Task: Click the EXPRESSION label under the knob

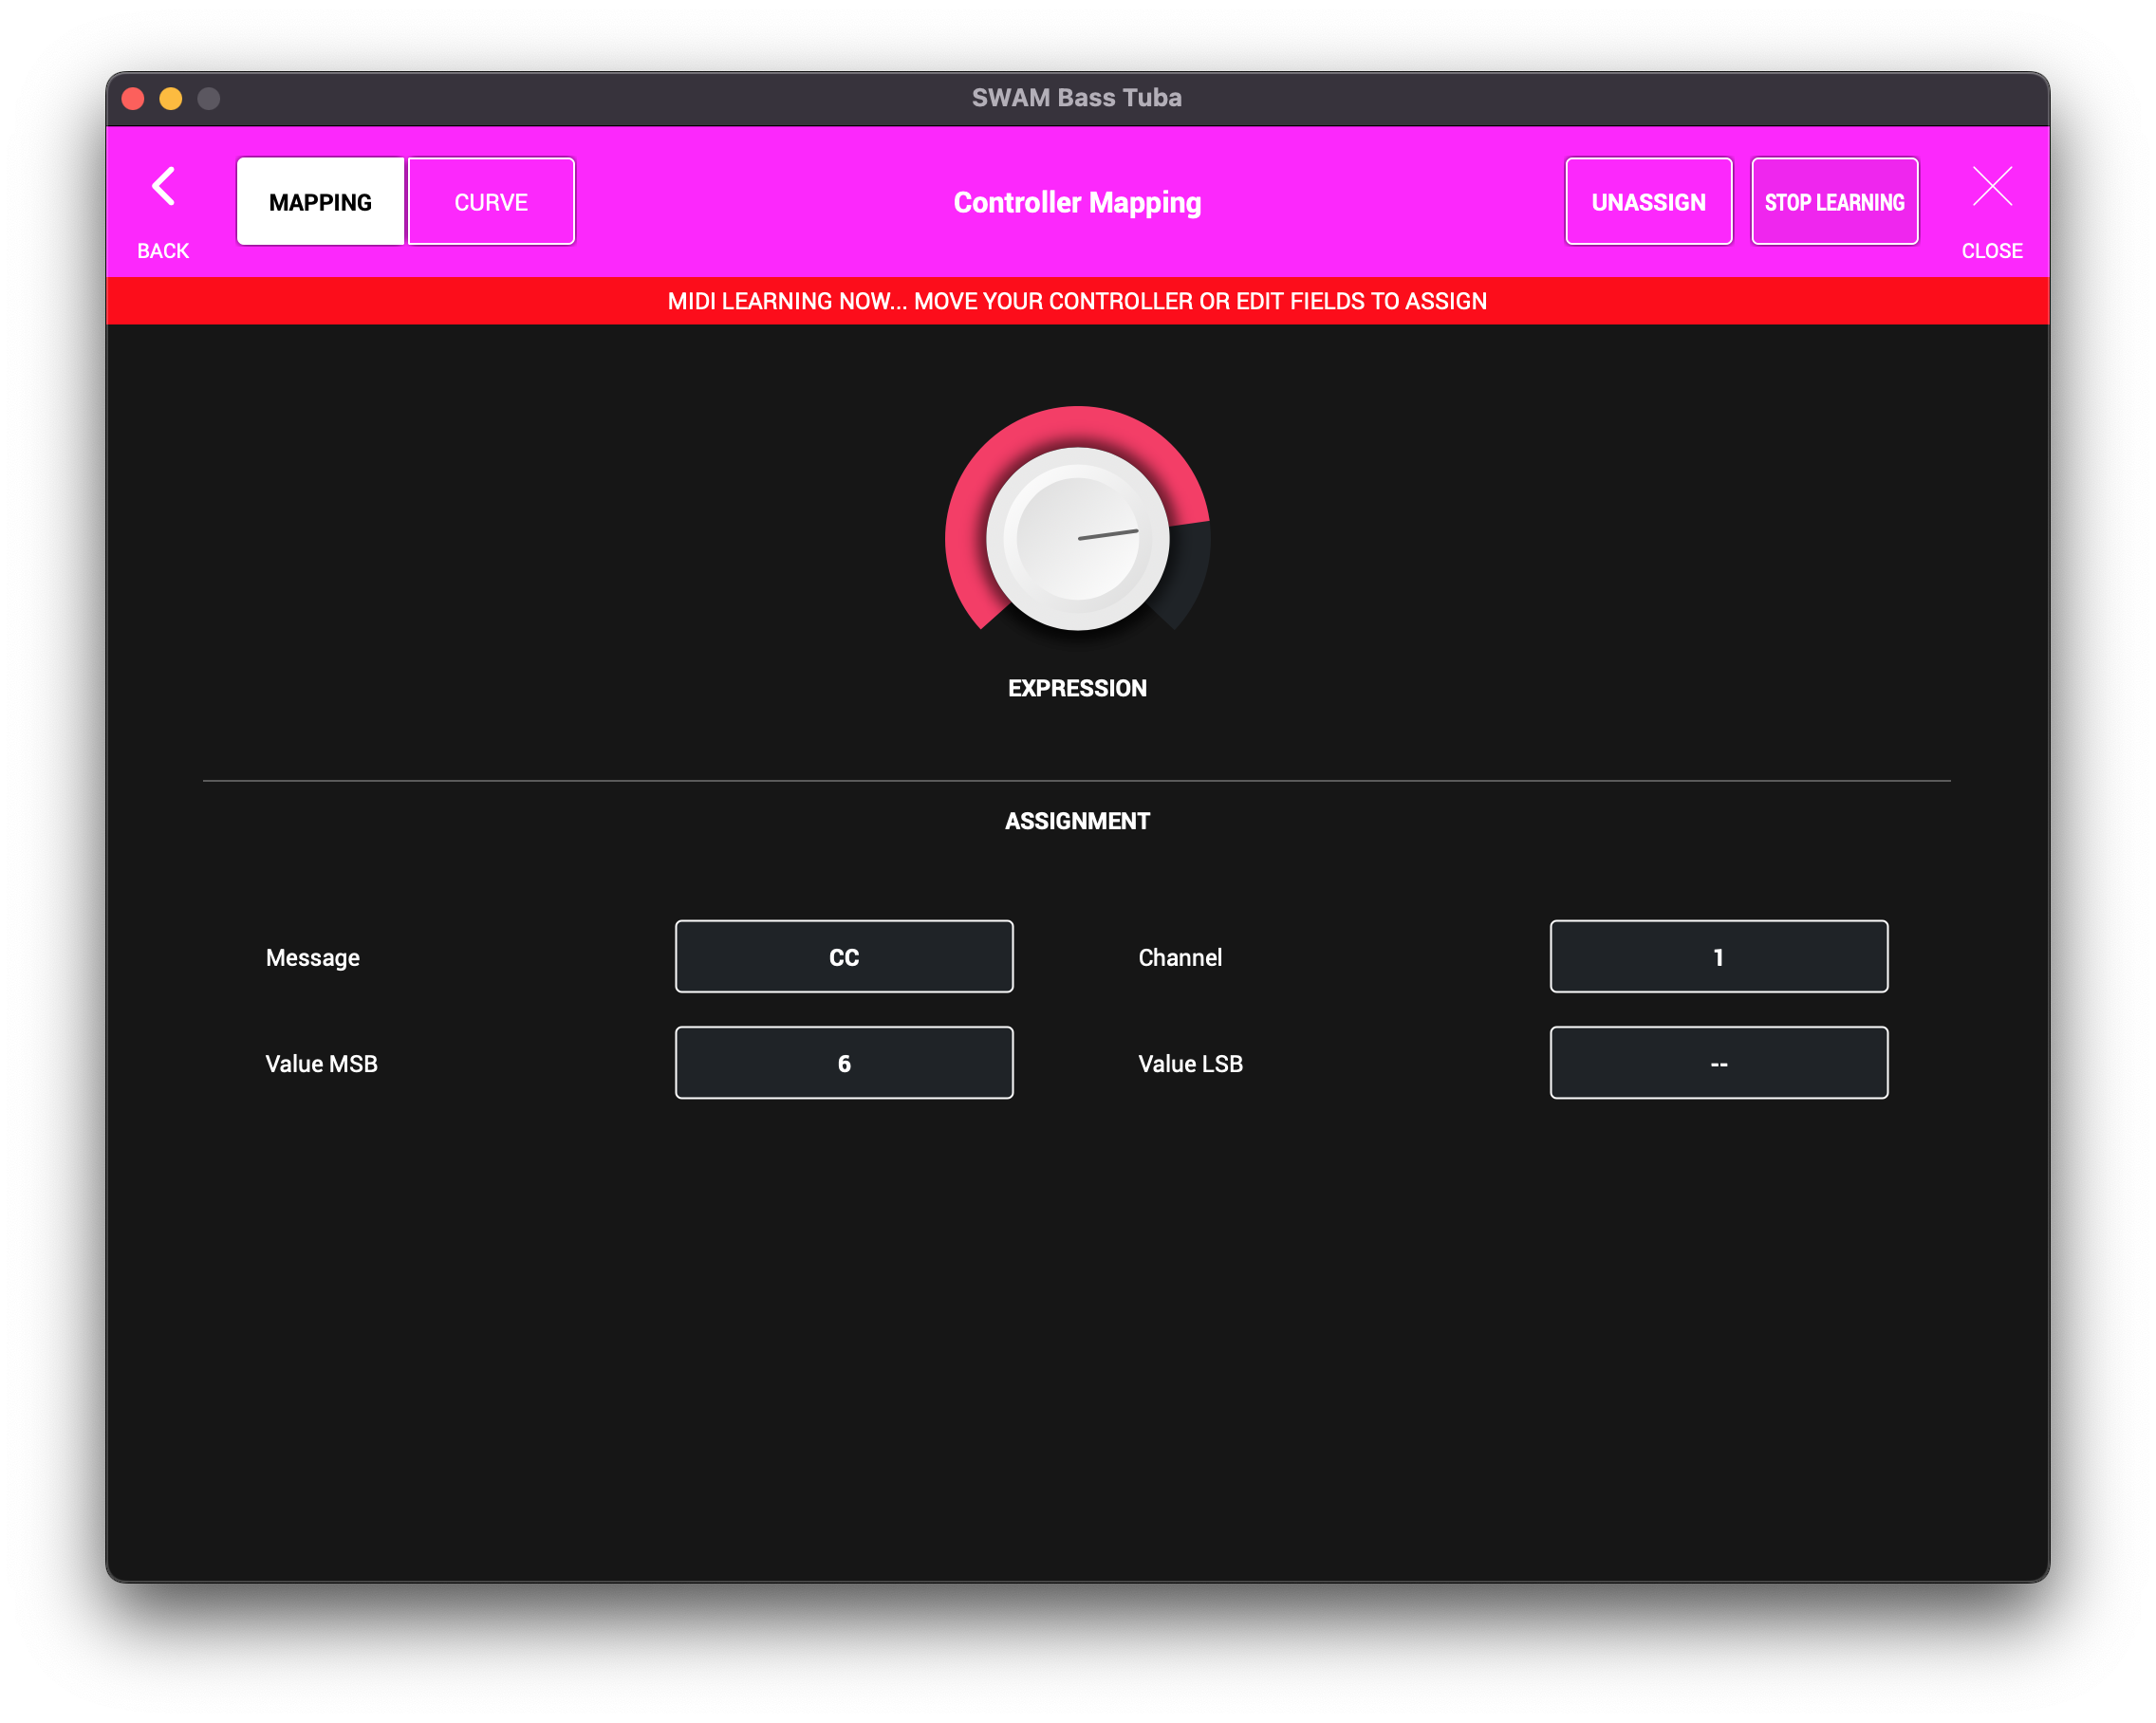Action: [1077, 688]
